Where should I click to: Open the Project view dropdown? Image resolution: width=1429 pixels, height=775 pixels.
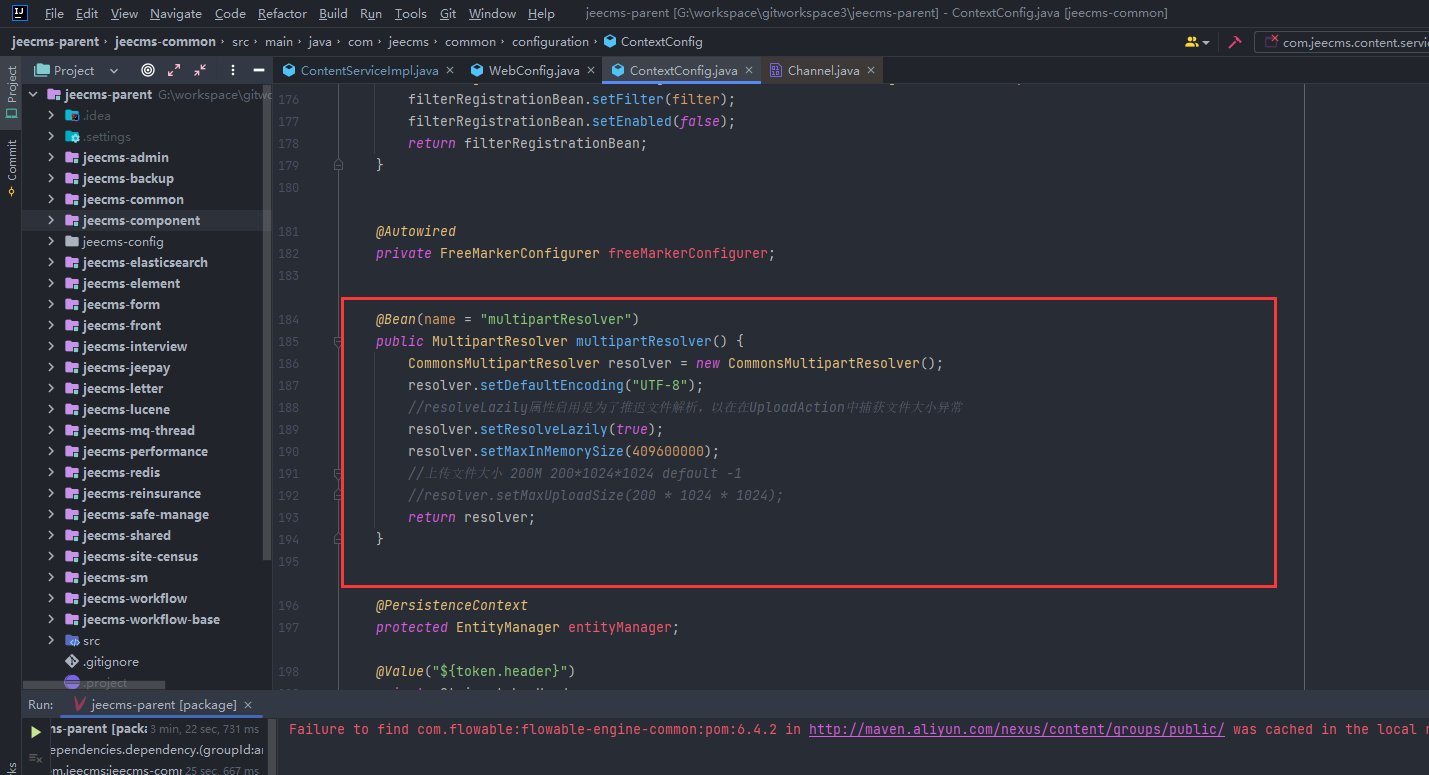[113, 71]
